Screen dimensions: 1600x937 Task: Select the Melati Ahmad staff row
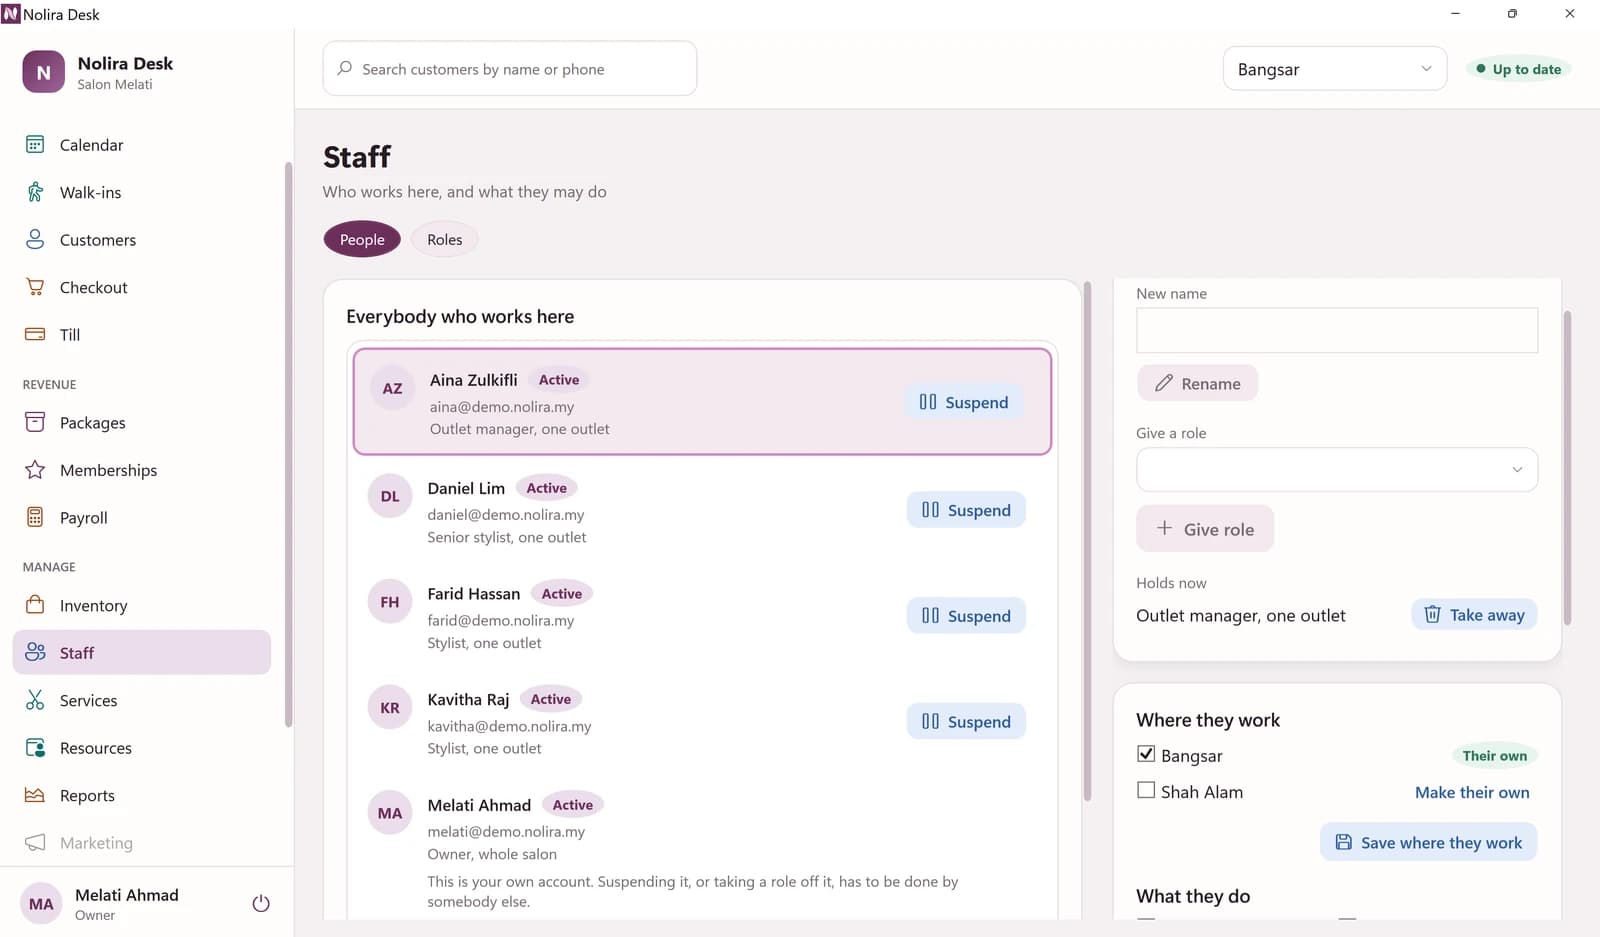pyautogui.click(x=702, y=852)
